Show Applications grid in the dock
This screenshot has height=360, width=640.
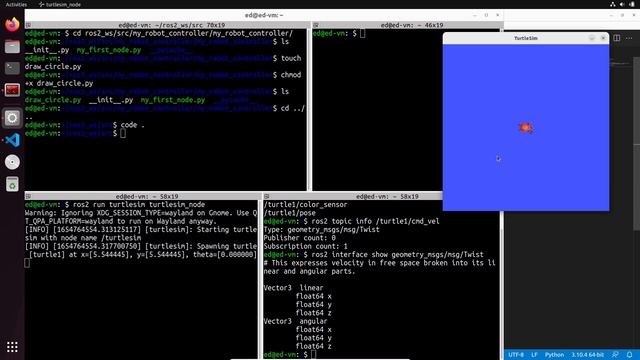click(x=12, y=347)
